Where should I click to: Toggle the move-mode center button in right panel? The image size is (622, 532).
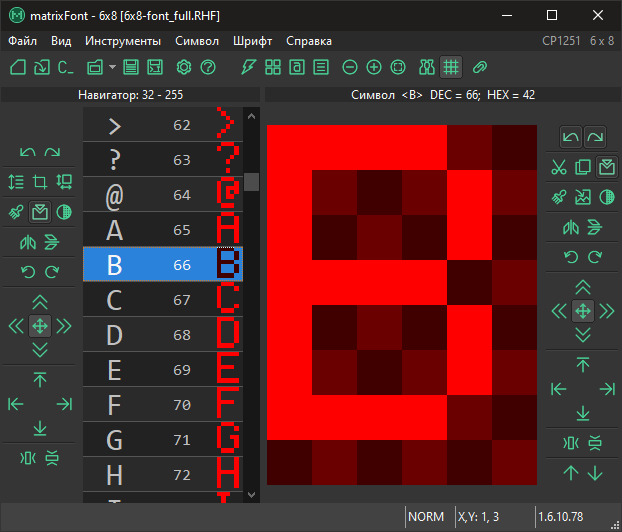pyautogui.click(x=583, y=311)
